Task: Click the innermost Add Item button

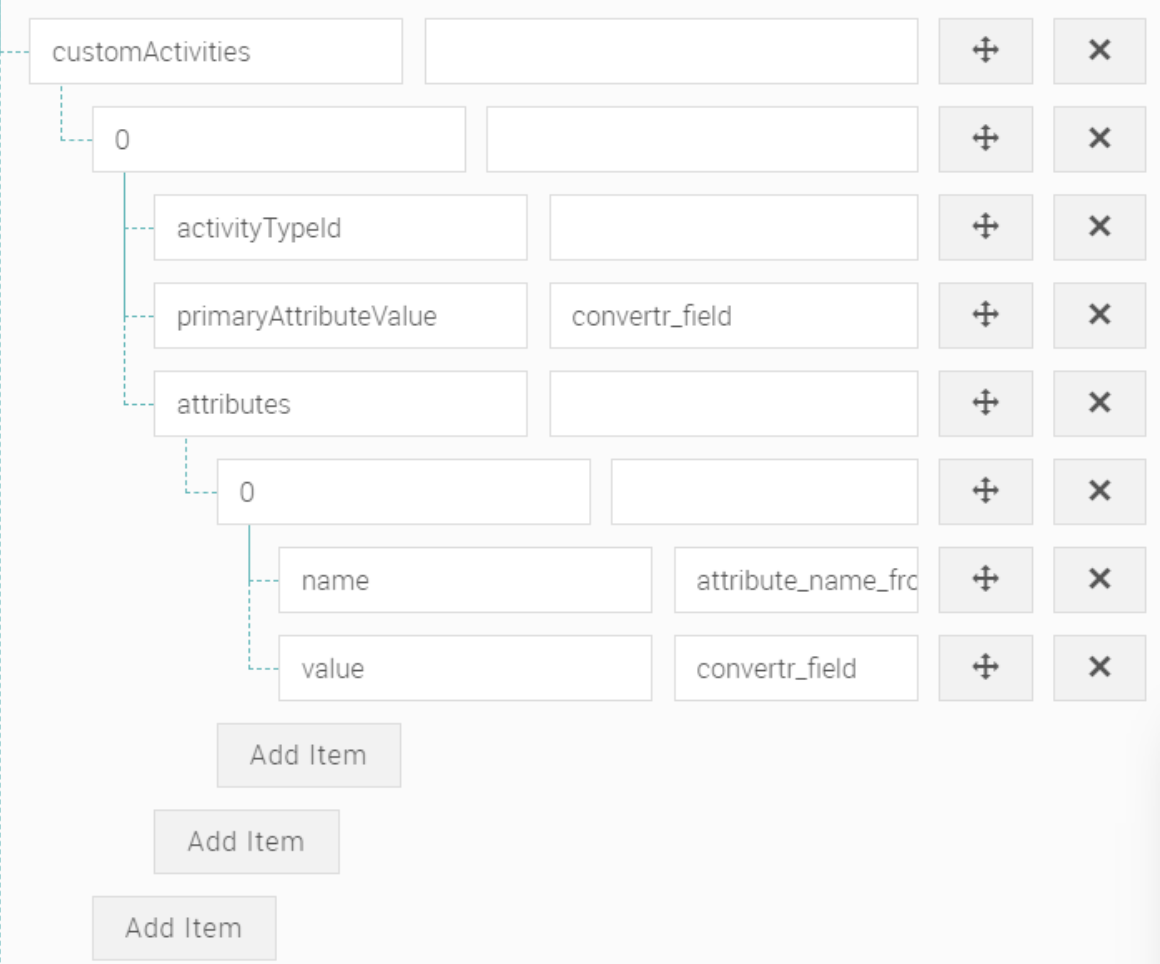Action: tap(308, 755)
